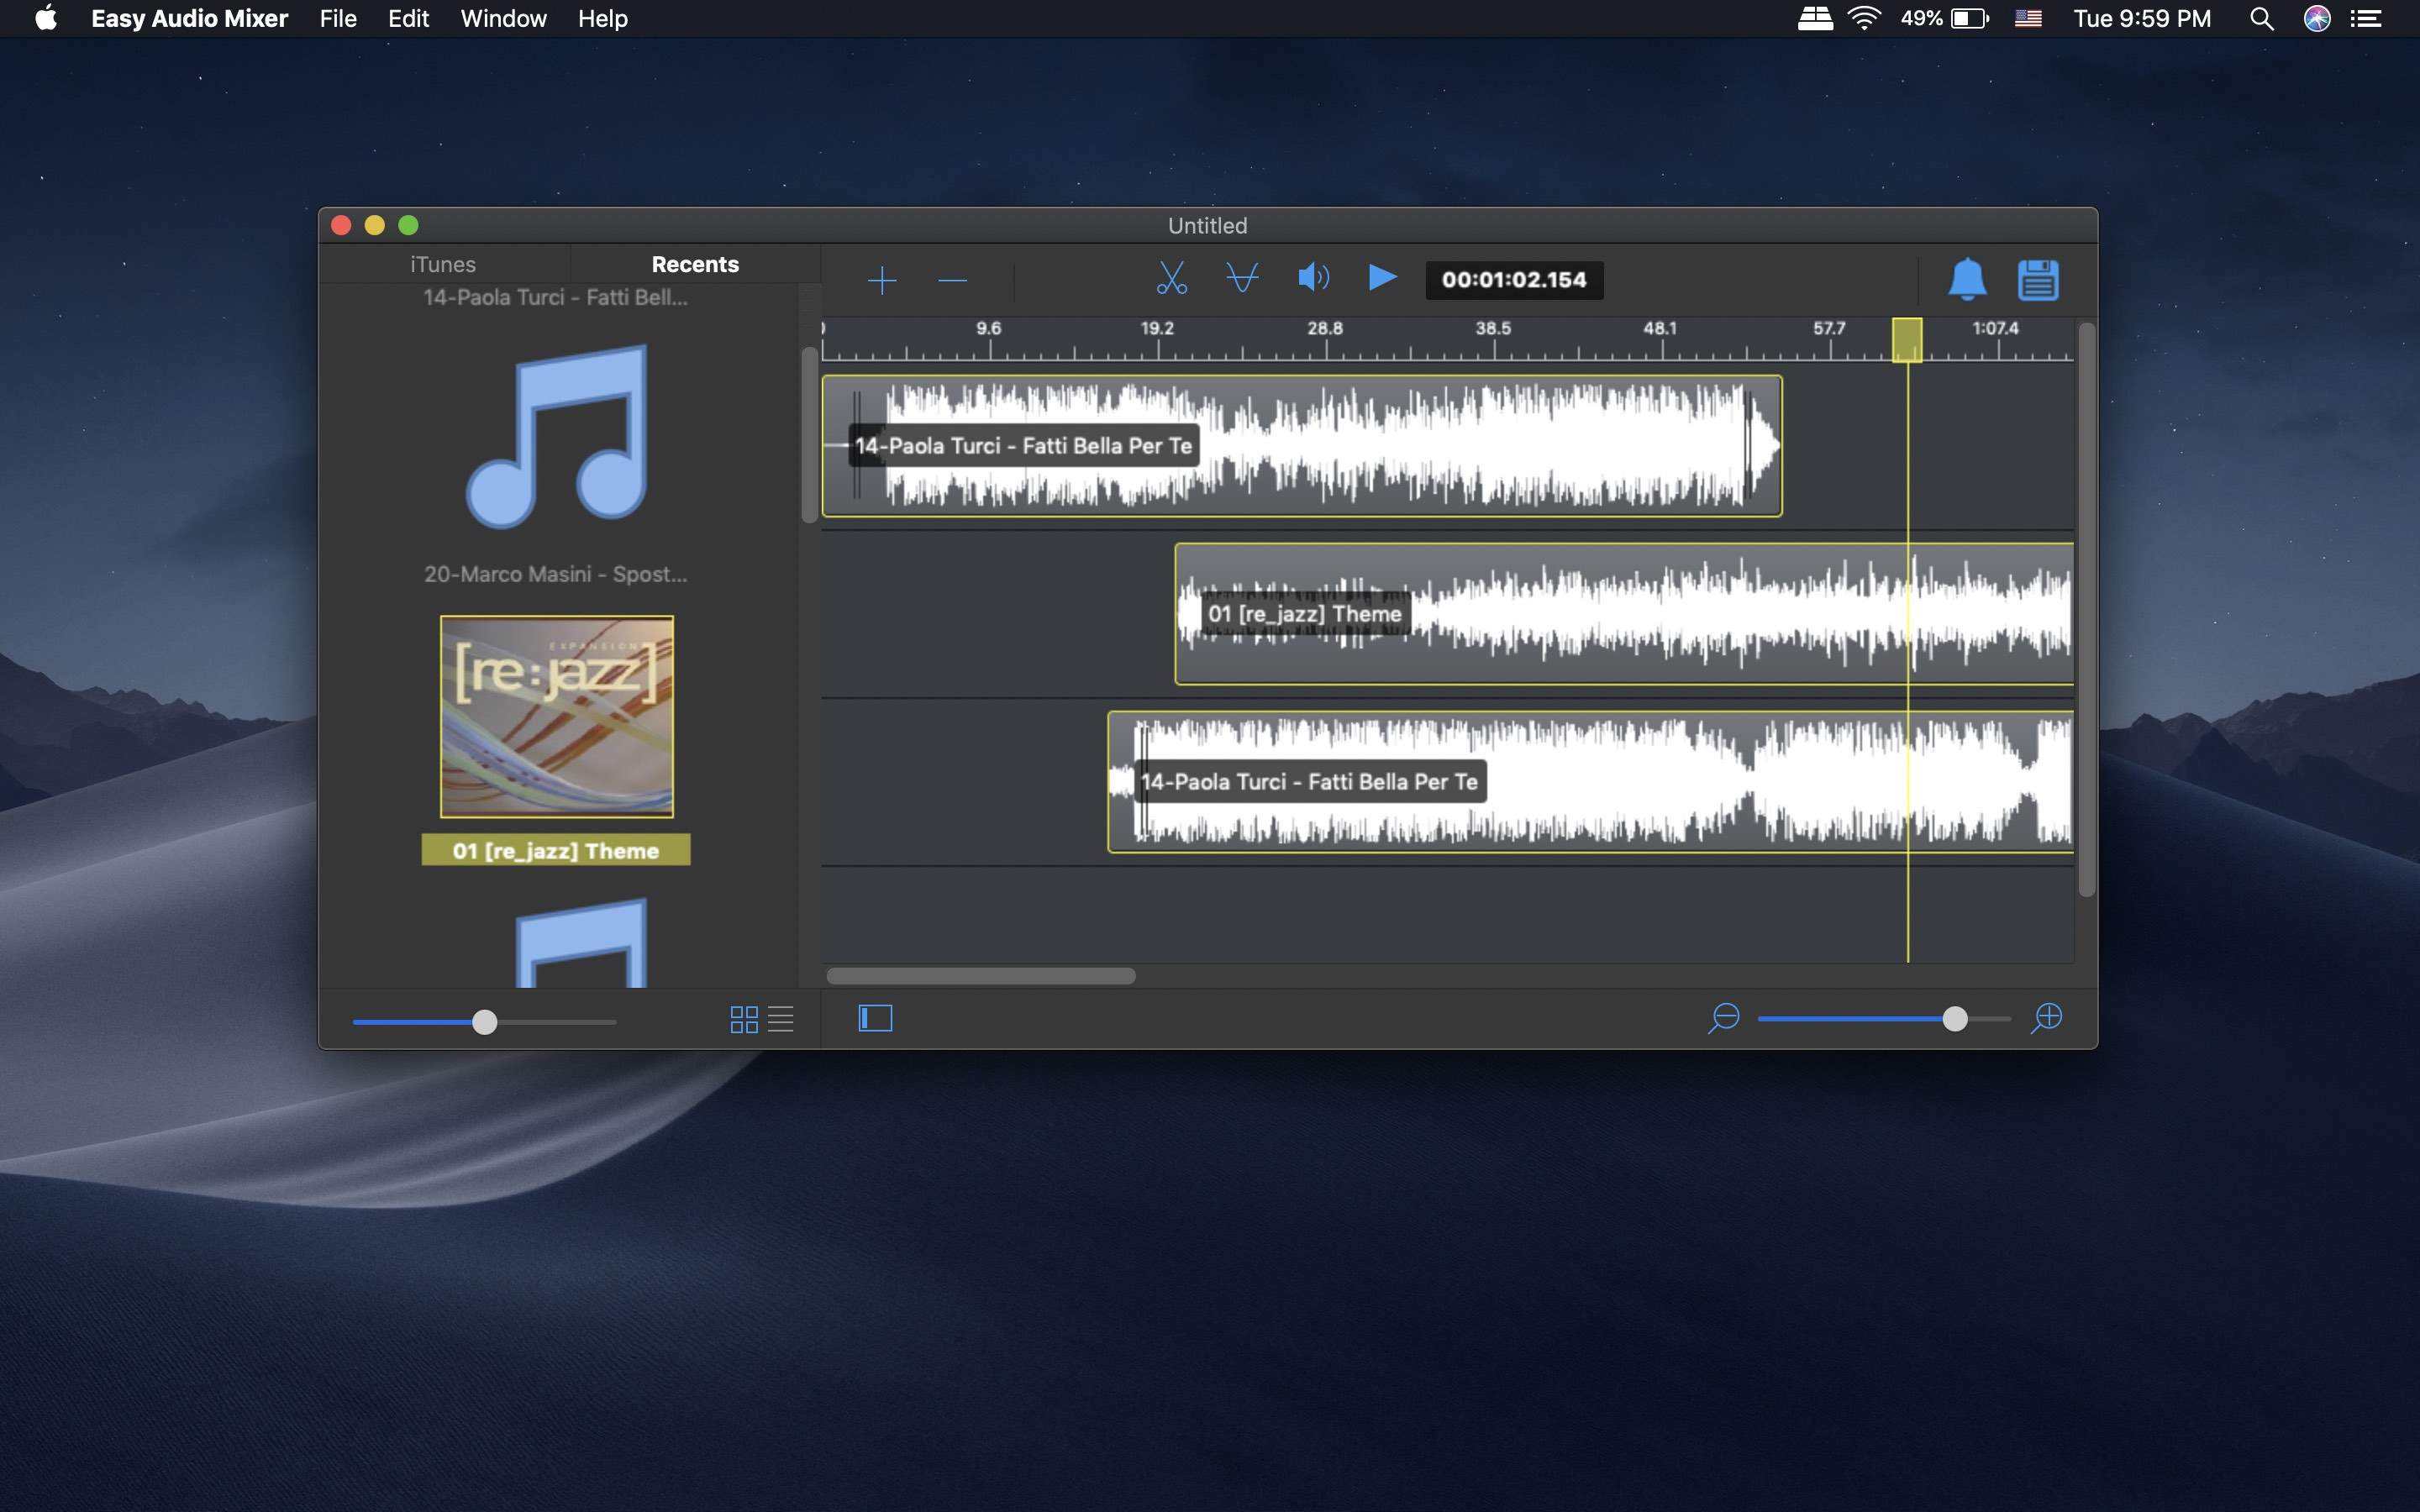Click the plus add track icon

pyautogui.click(x=881, y=280)
